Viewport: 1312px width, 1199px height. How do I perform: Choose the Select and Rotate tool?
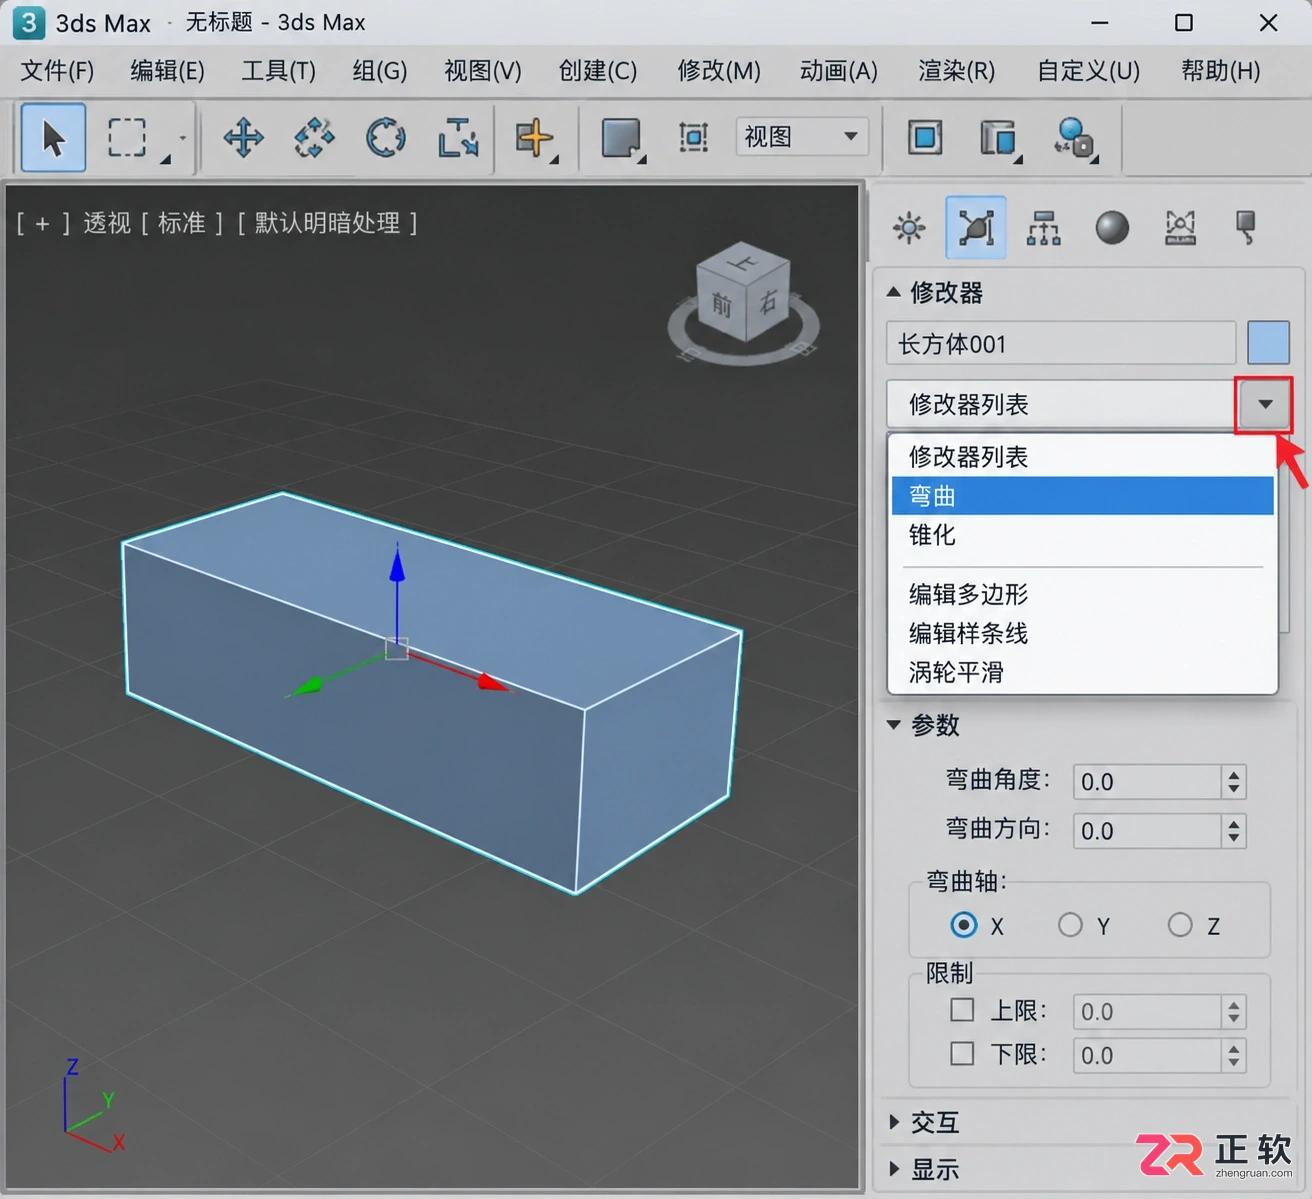386,137
